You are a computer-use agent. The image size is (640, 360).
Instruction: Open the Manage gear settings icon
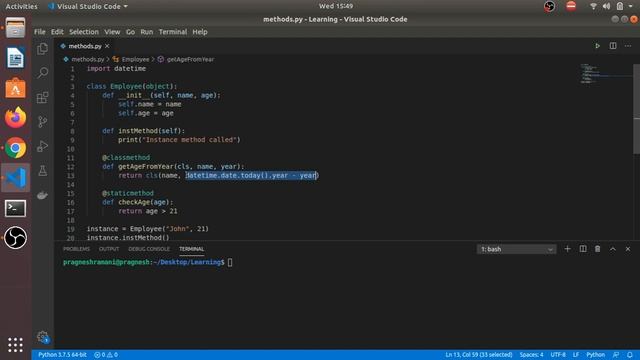pos(42,337)
